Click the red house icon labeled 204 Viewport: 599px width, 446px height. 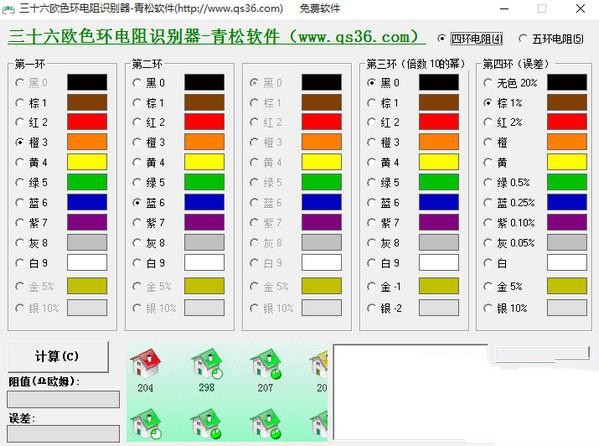coord(146,363)
